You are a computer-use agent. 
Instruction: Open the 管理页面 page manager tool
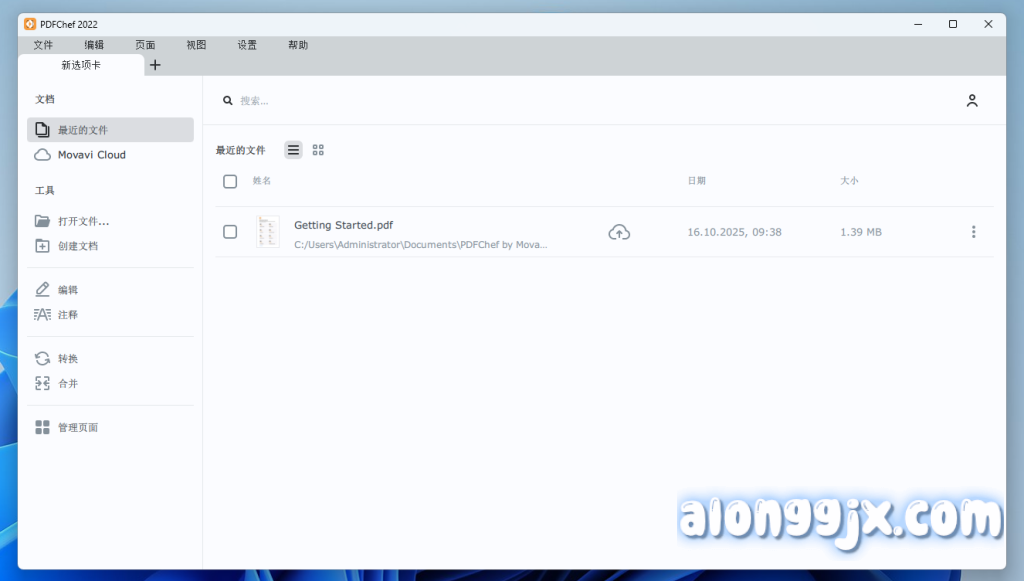(77, 428)
